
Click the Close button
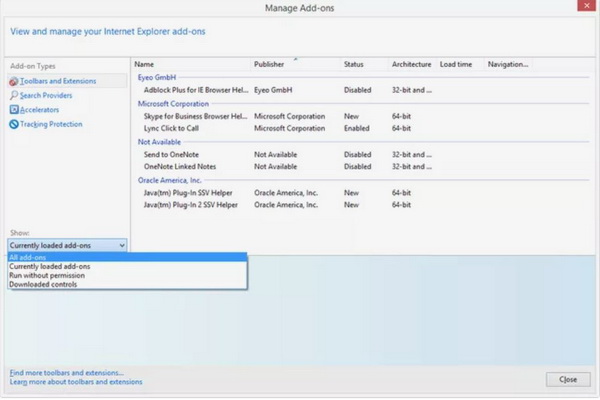(568, 379)
